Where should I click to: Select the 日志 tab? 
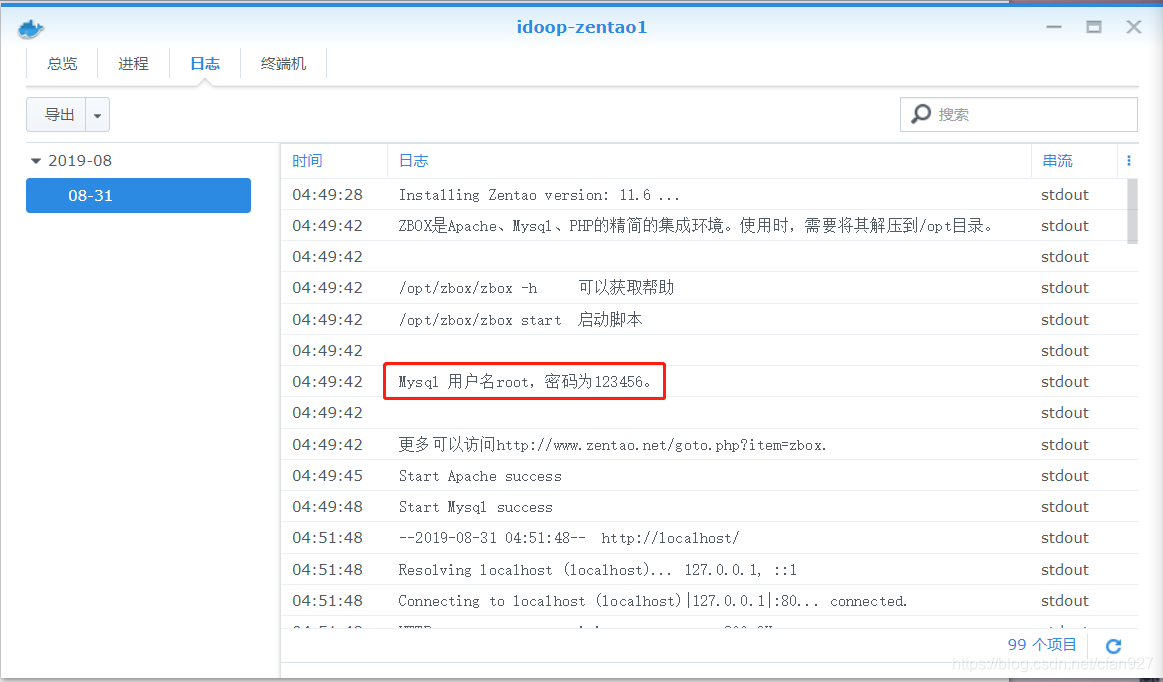pyautogui.click(x=205, y=64)
